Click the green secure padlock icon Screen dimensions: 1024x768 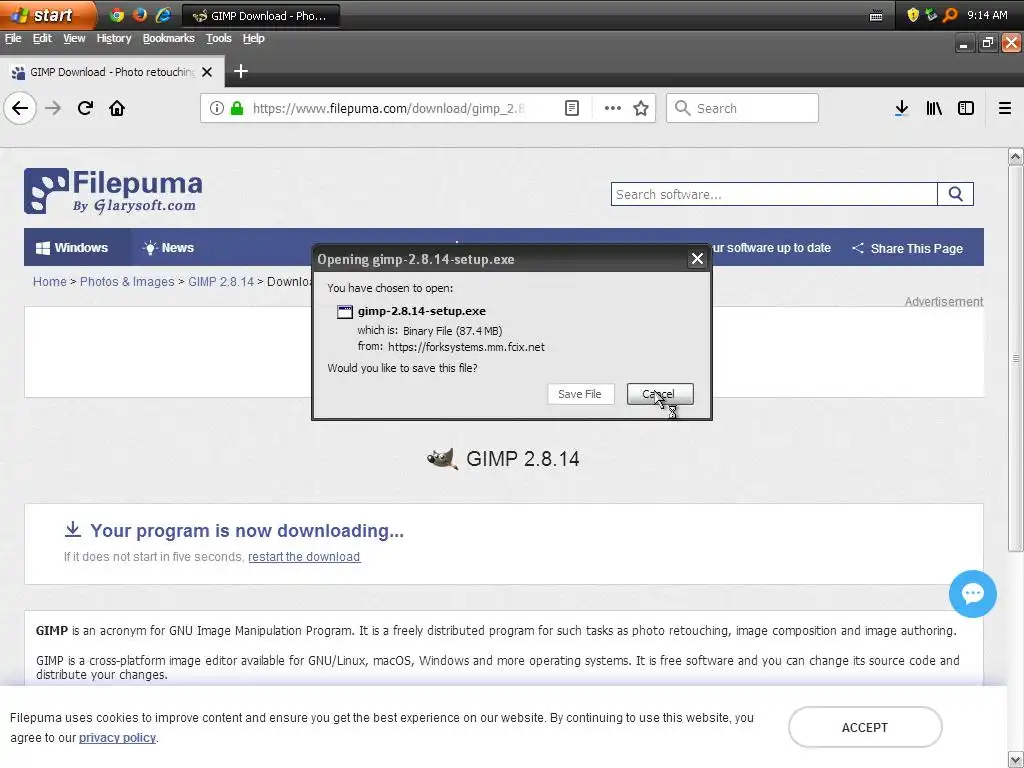click(238, 108)
